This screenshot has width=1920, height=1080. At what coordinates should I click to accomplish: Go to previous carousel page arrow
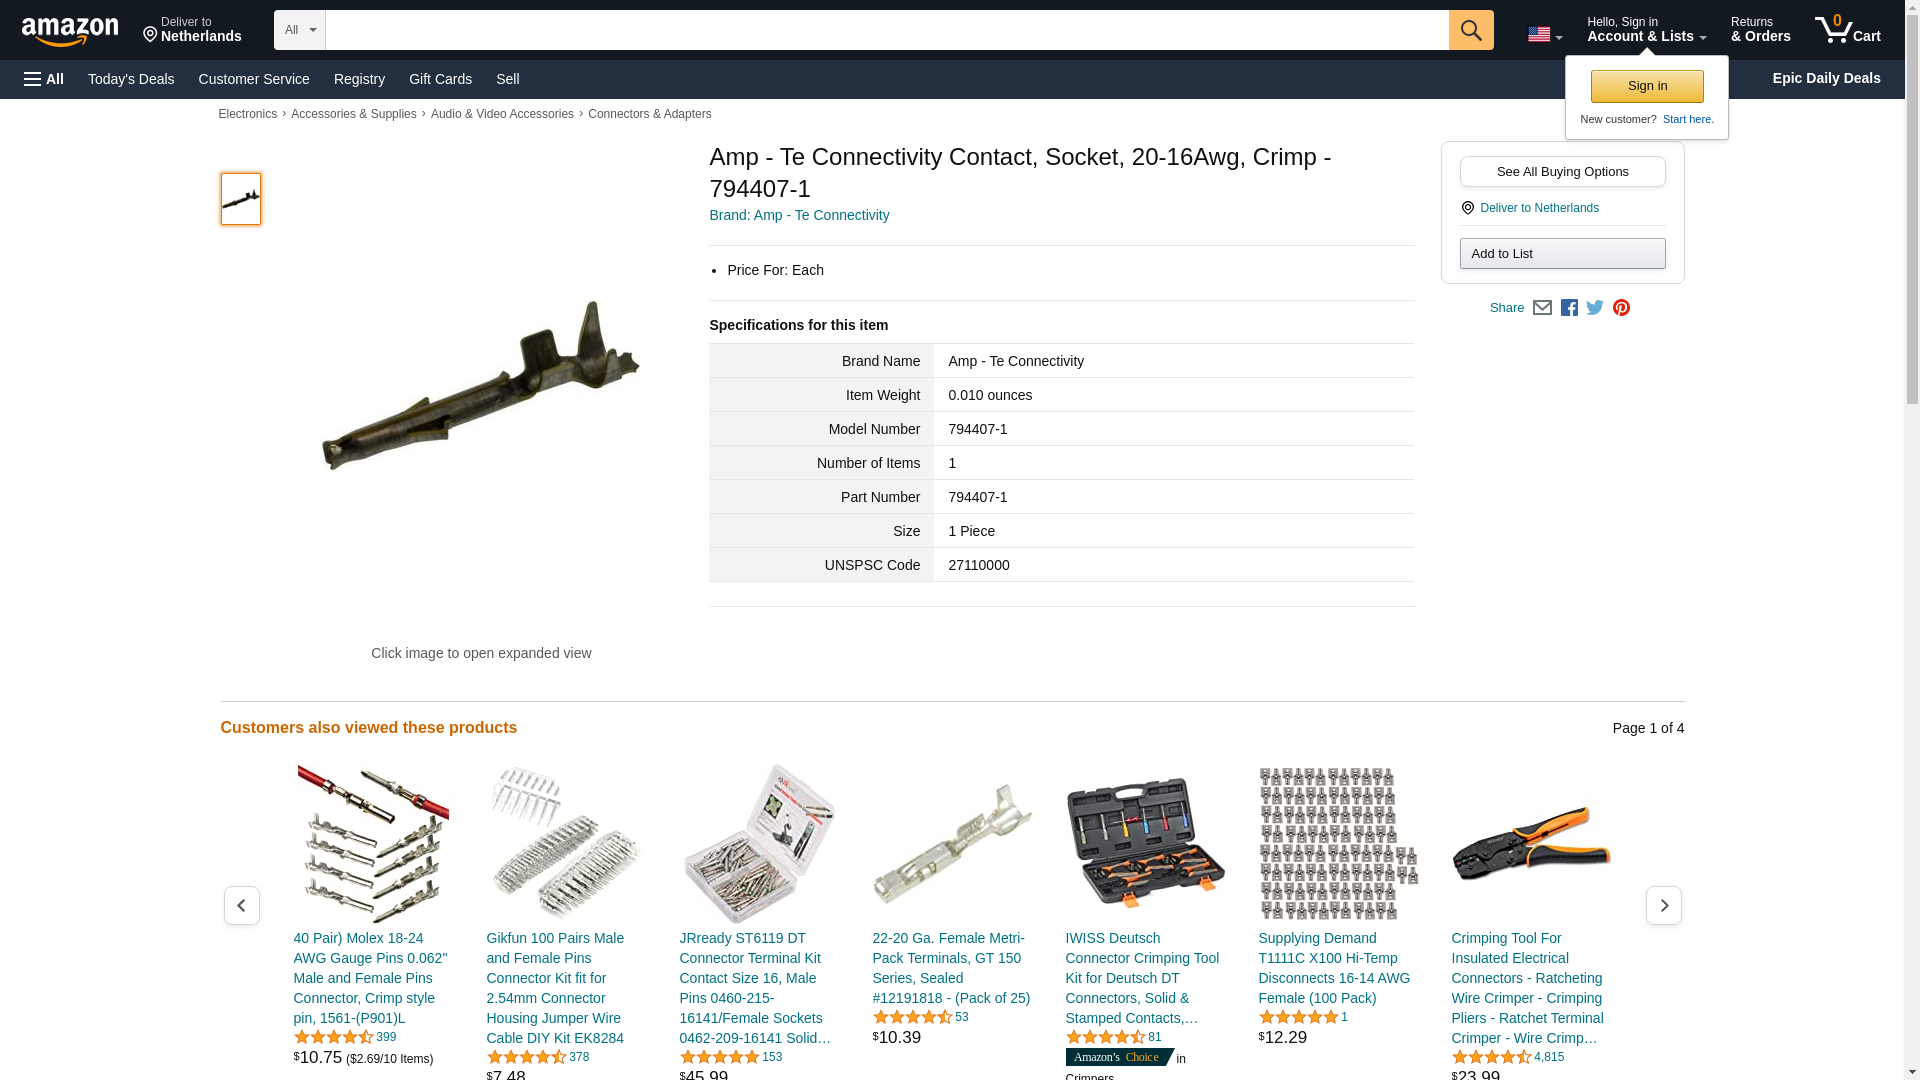pos(242,905)
